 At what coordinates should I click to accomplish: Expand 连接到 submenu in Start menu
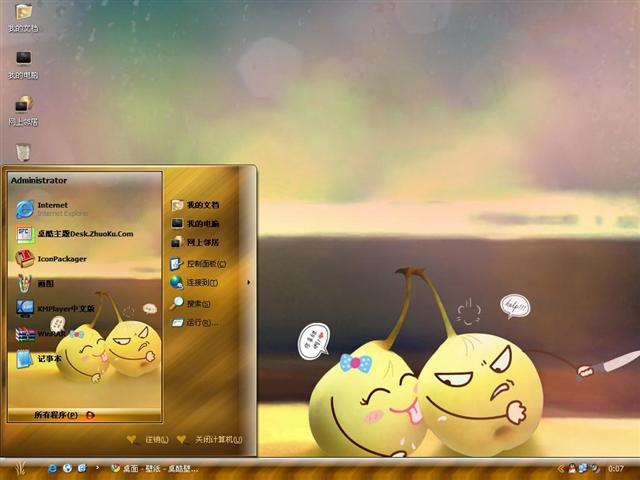point(202,283)
